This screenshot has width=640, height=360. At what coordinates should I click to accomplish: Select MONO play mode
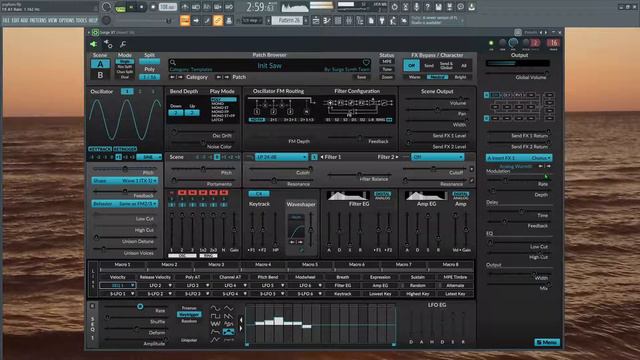click(218, 104)
